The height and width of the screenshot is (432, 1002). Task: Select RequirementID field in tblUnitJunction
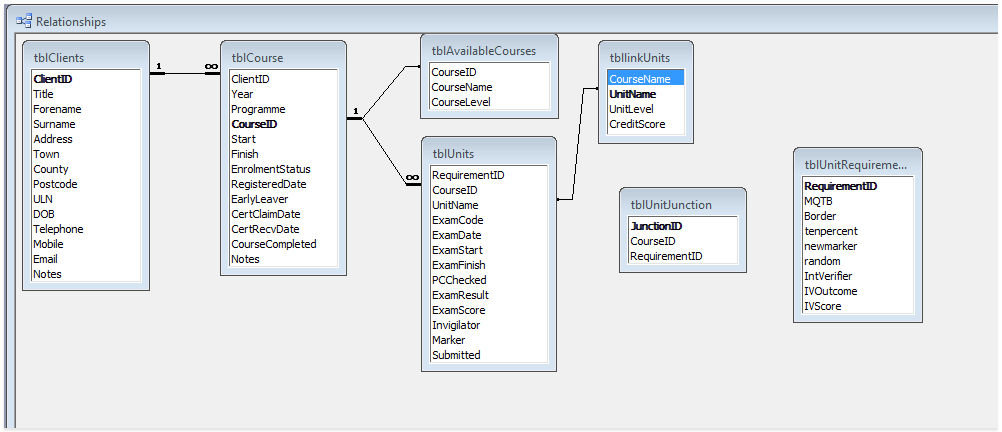pos(682,256)
